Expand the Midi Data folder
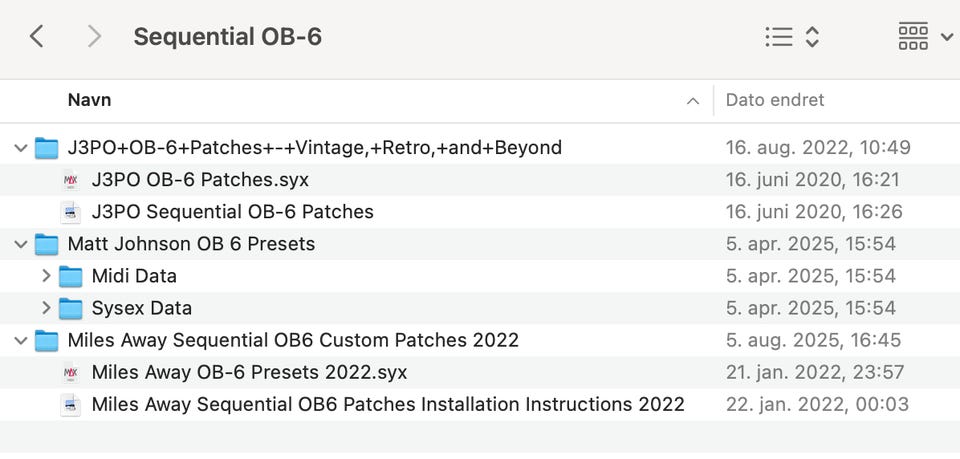The width and height of the screenshot is (960, 459). point(46,276)
